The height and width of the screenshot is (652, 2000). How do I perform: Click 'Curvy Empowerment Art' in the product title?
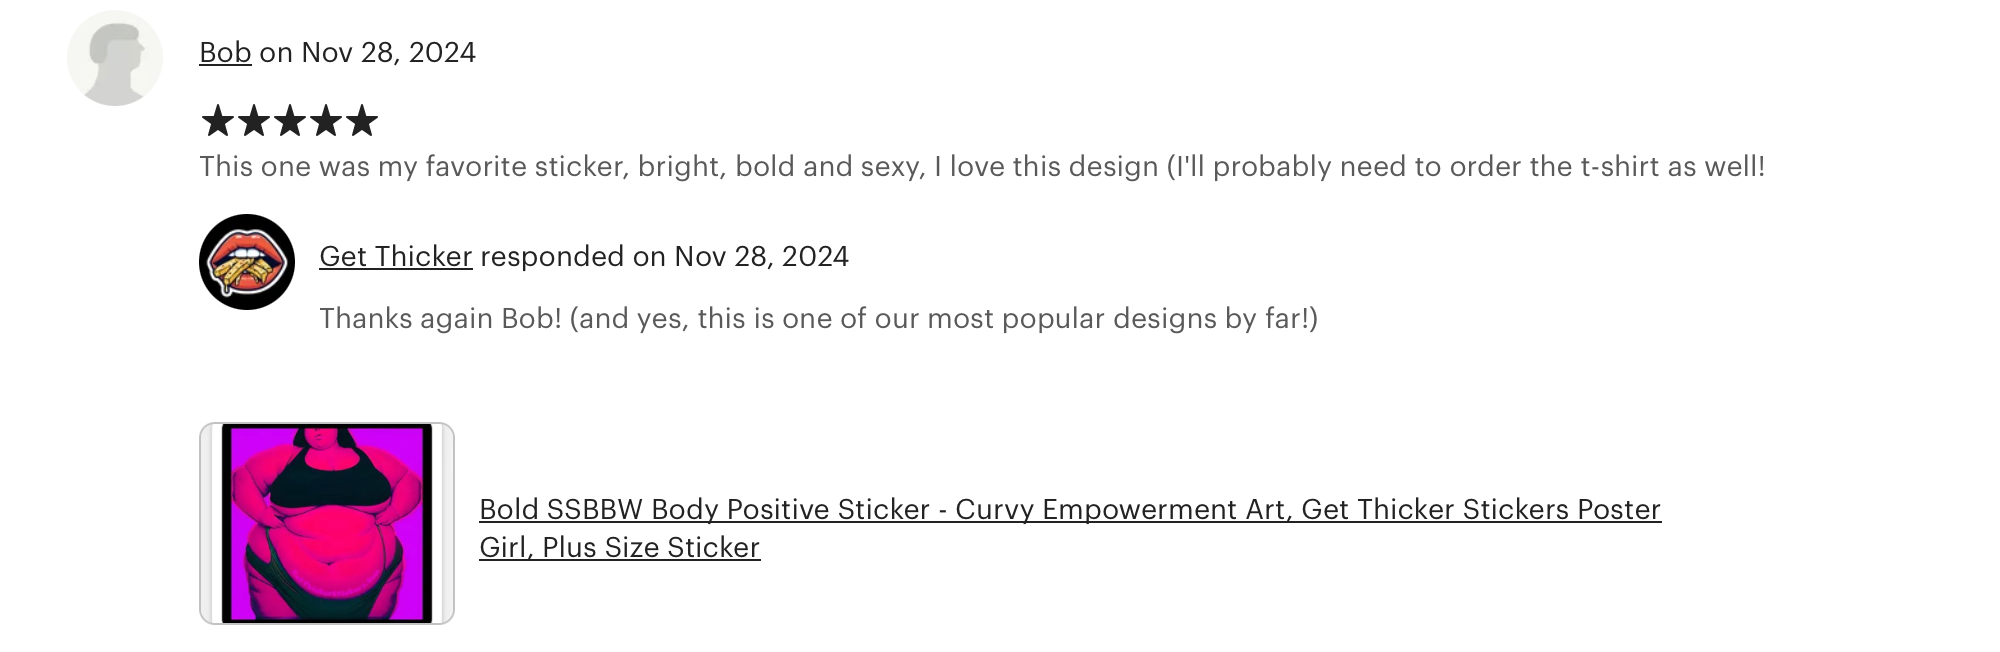tap(1120, 509)
